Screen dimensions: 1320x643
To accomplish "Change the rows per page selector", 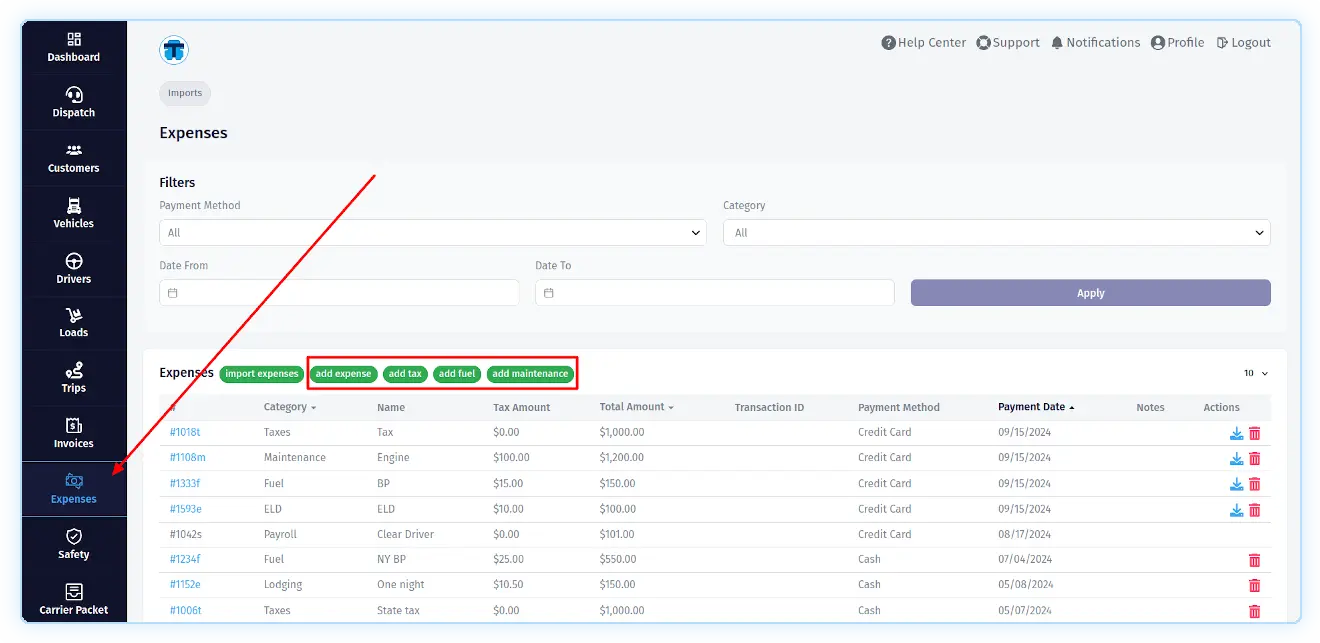I will [x=1256, y=373].
